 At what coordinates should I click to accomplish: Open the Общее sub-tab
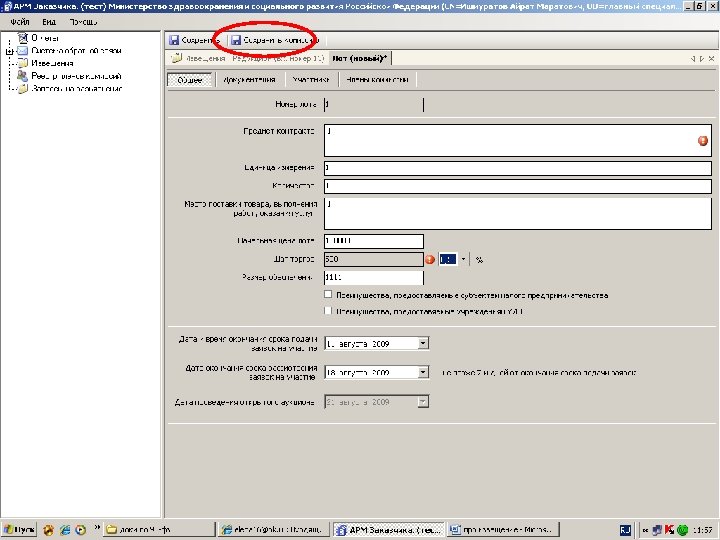click(190, 79)
